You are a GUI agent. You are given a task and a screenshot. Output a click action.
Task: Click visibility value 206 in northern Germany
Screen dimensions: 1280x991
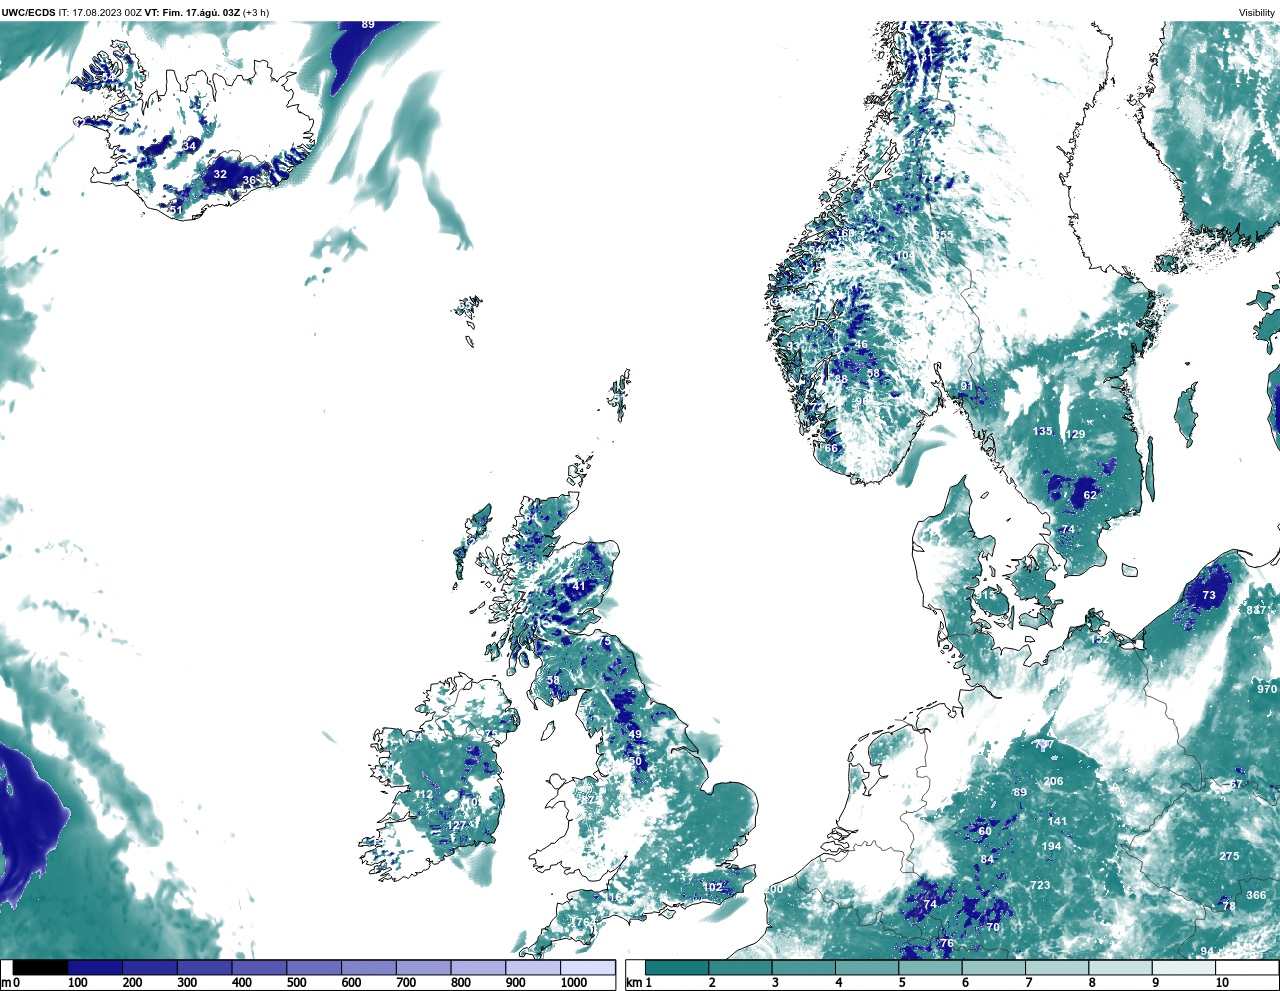point(1053,782)
